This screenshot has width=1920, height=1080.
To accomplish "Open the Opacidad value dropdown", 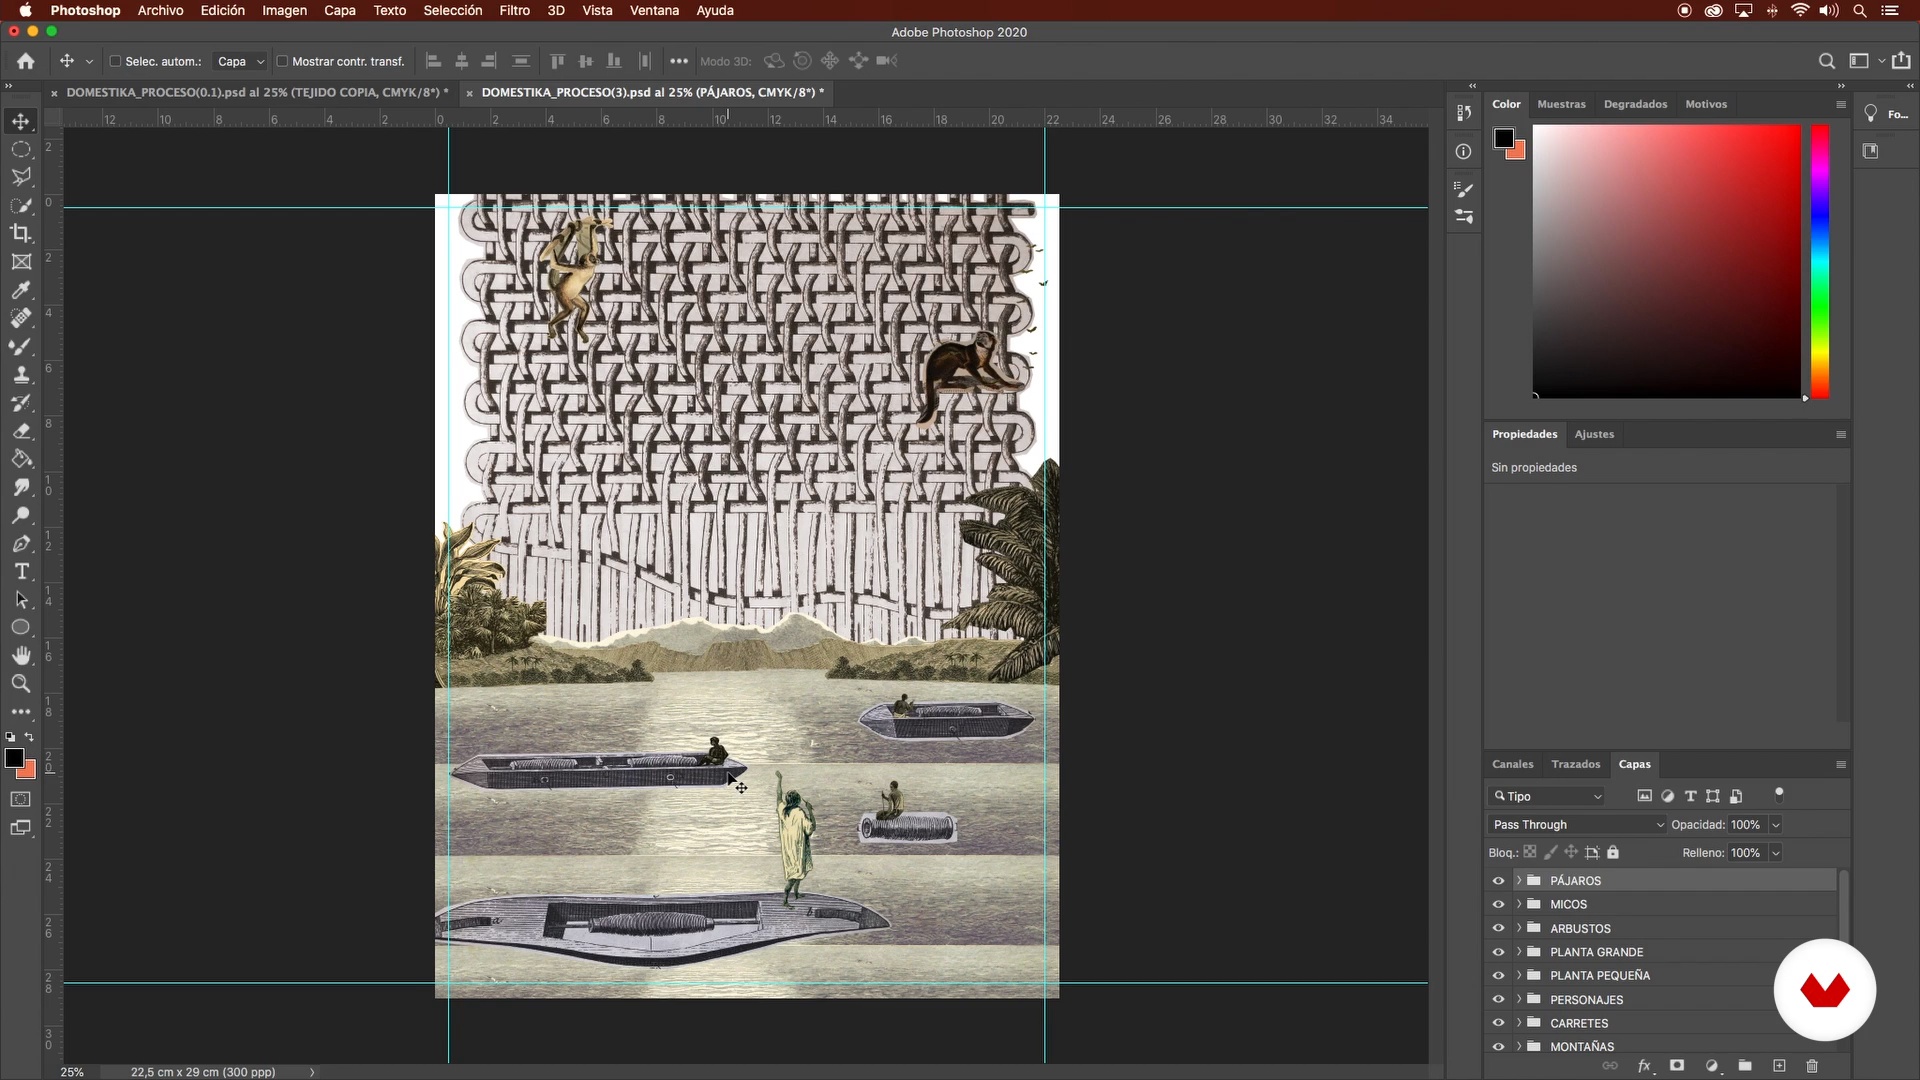I will (1776, 825).
